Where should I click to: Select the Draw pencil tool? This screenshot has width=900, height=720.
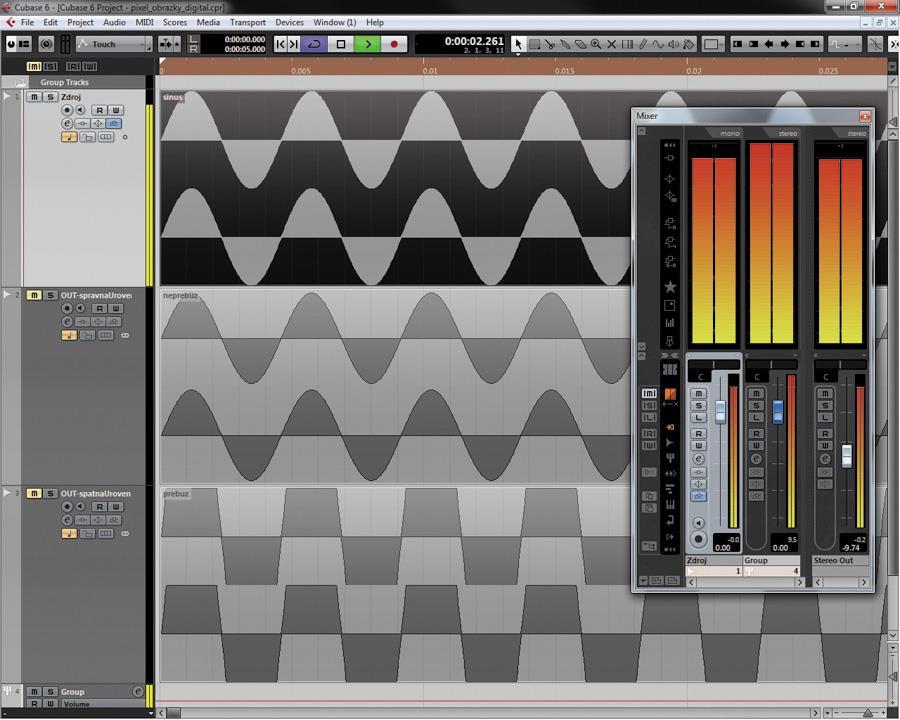click(x=643, y=44)
